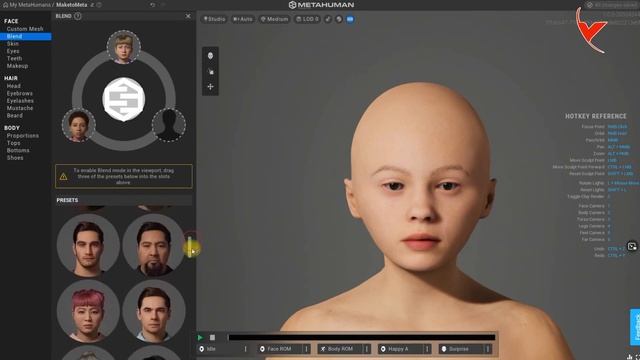The image size is (640, 360).
Task: Click the MetaHuman logo in title bar
Action: (x=321, y=5)
